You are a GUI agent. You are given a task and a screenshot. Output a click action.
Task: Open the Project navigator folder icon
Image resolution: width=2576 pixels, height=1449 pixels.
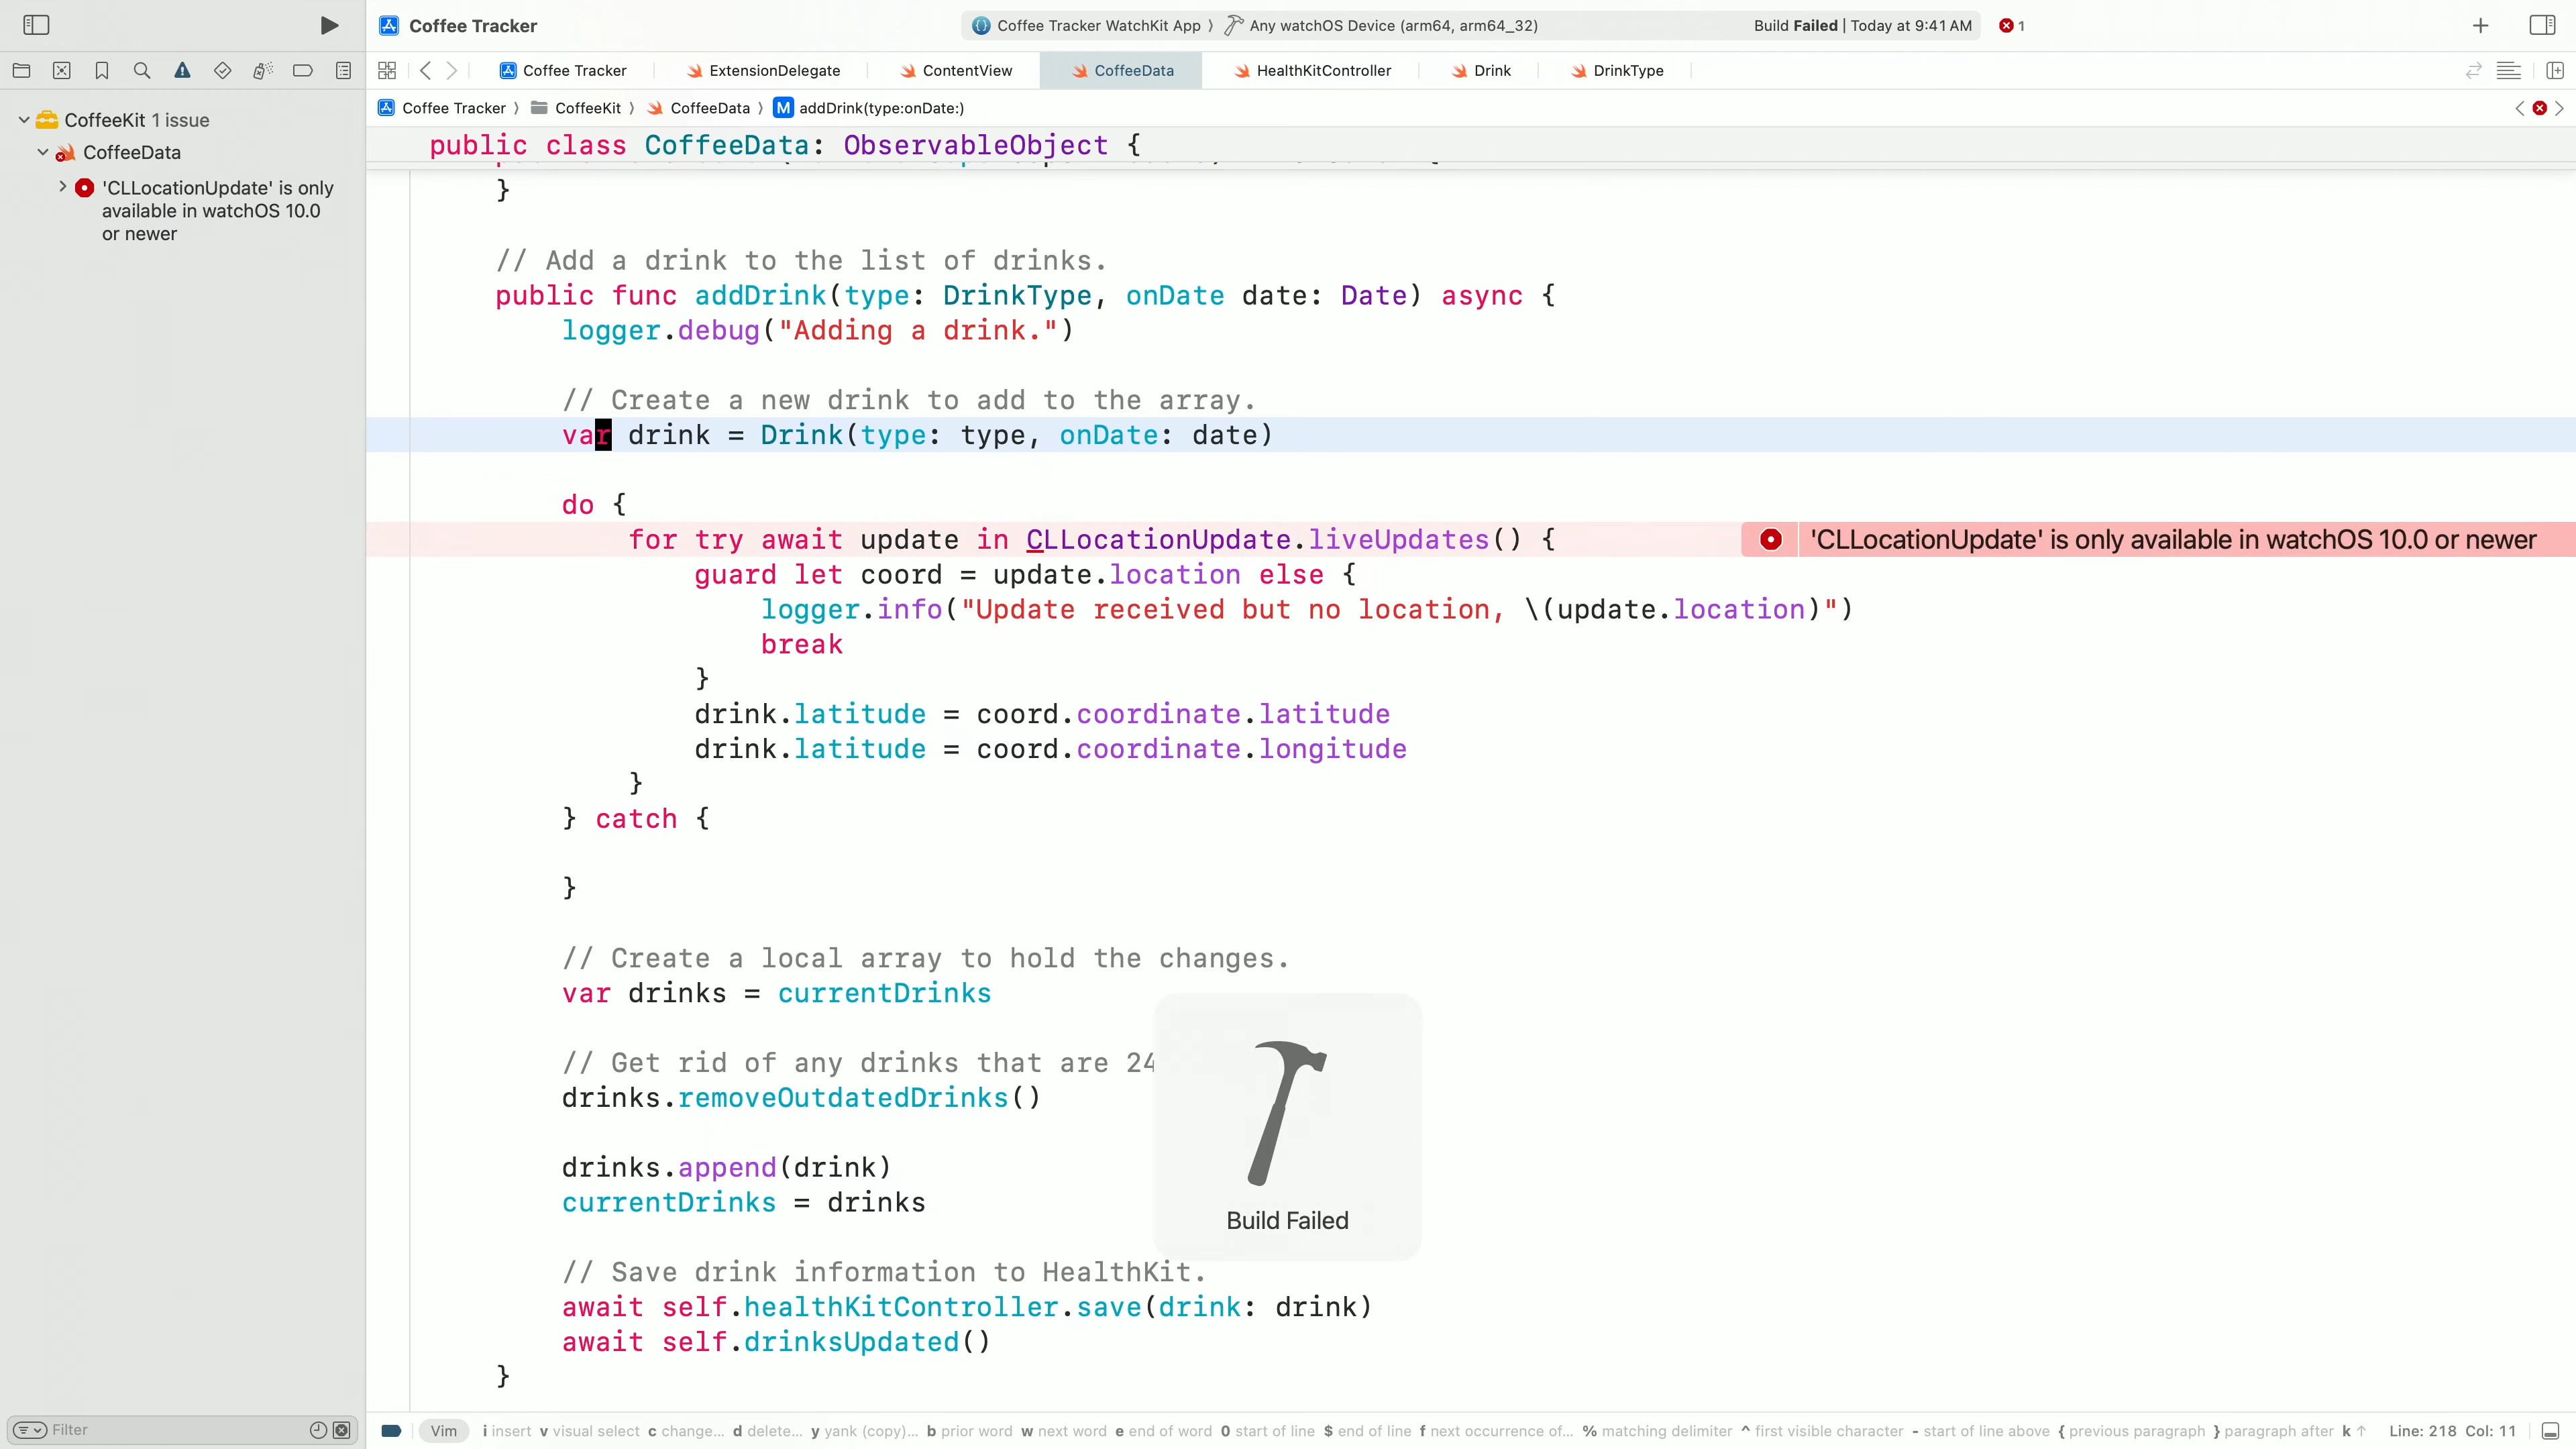21,71
